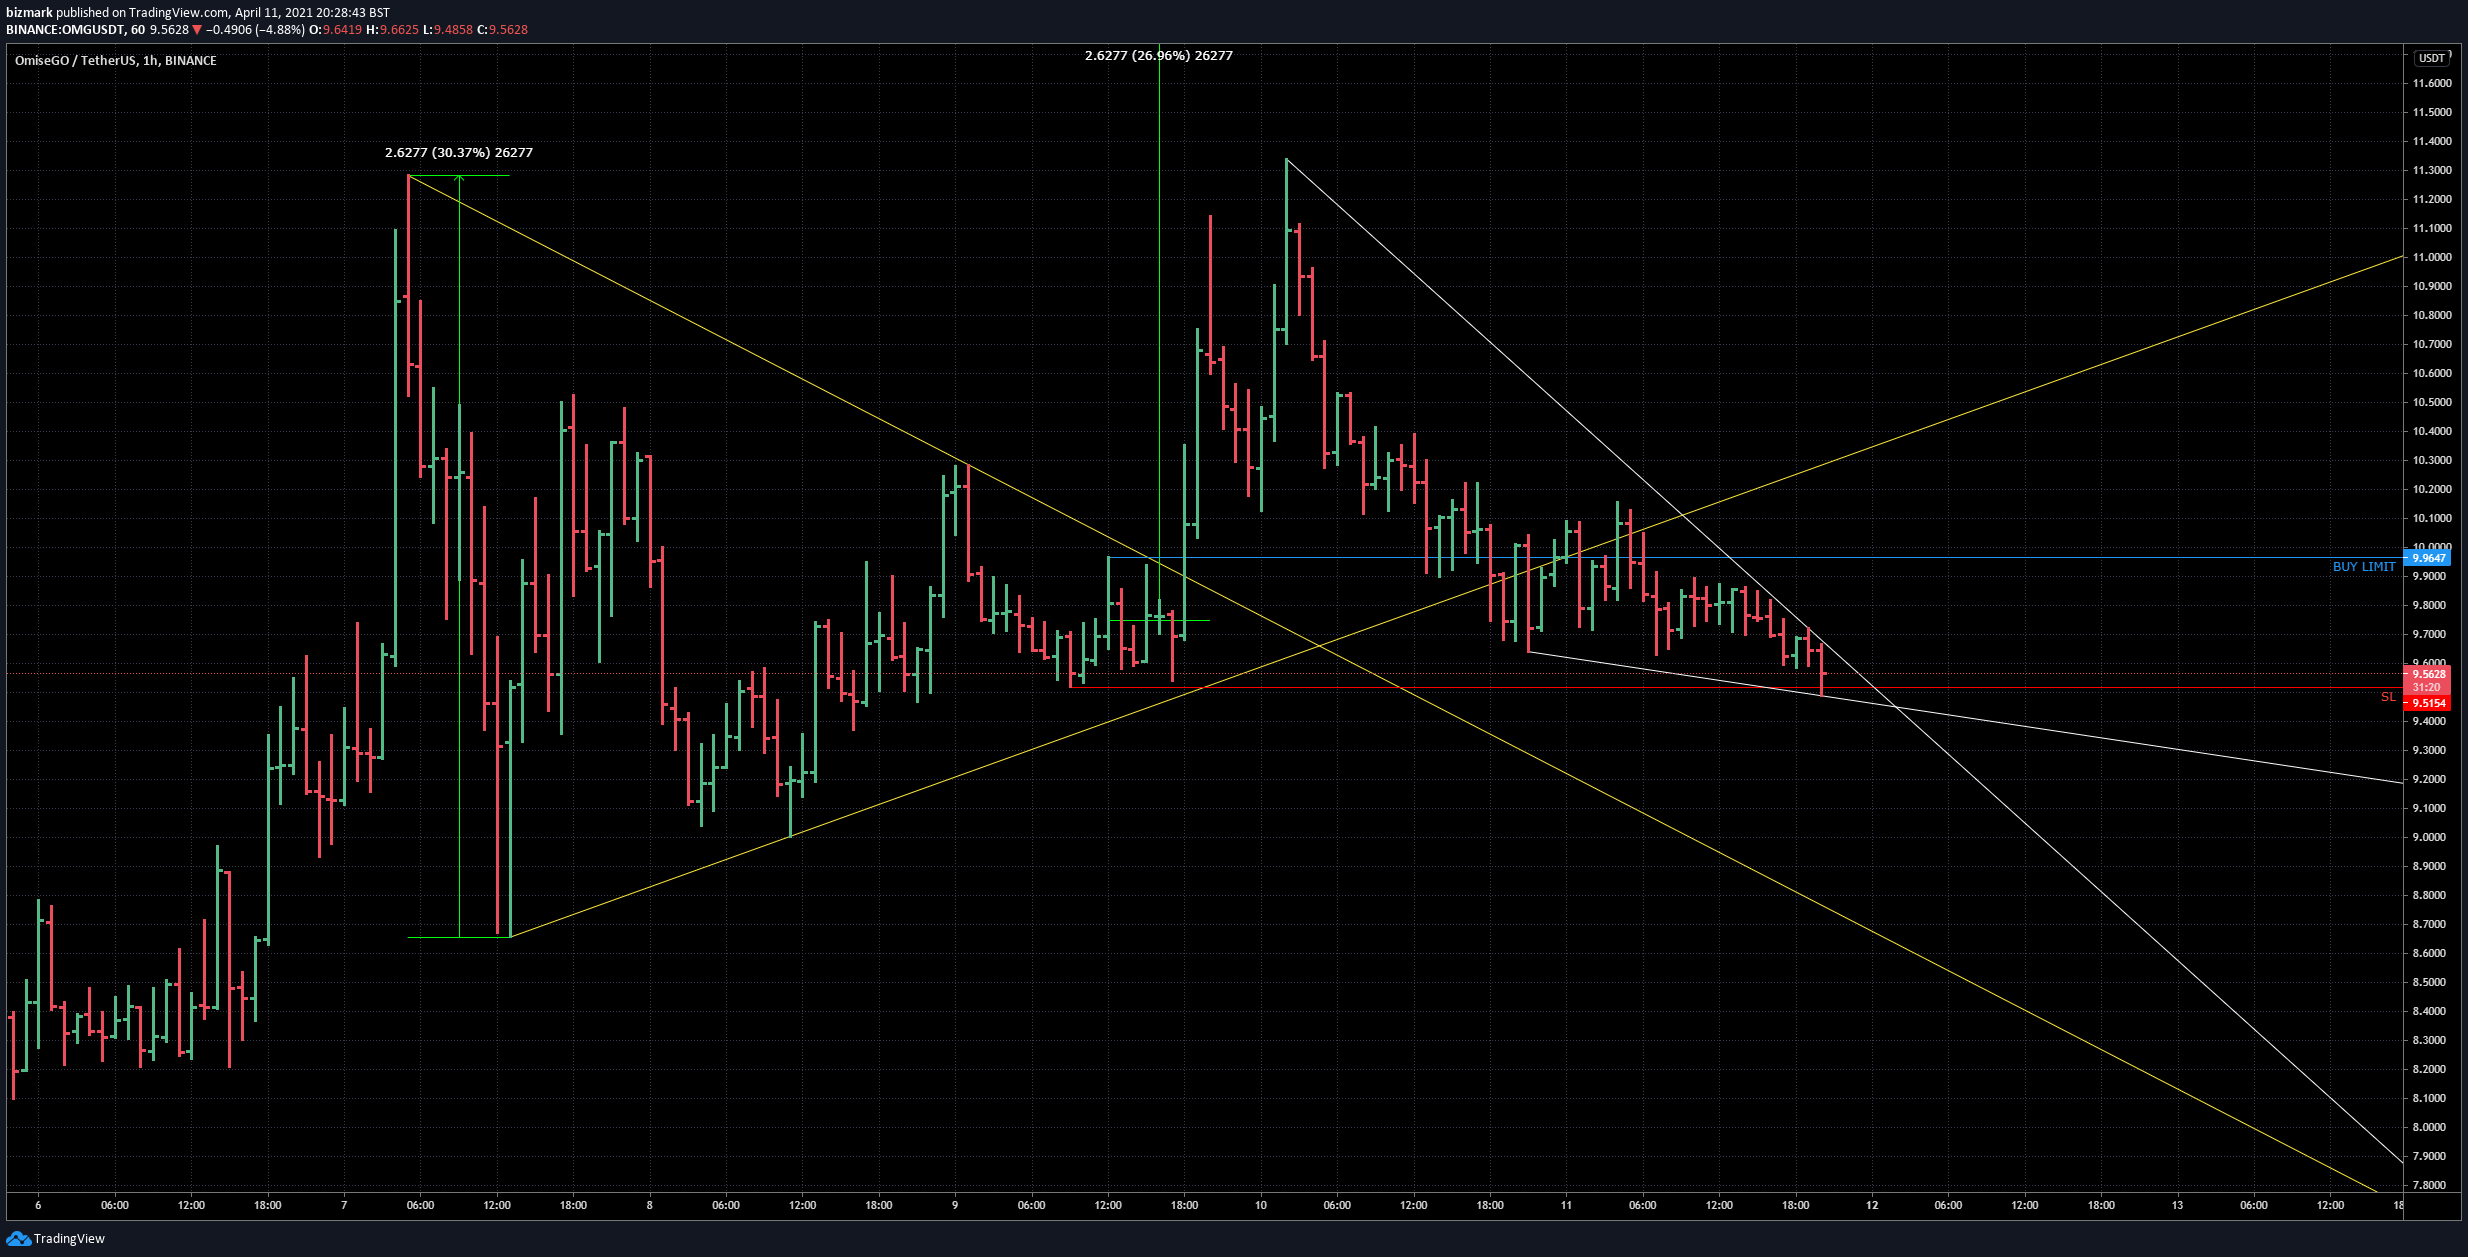This screenshot has width=2468, height=1257.
Task: Click the 2.6277 (26.96%) 26277 measurement label
Action: [1159, 56]
